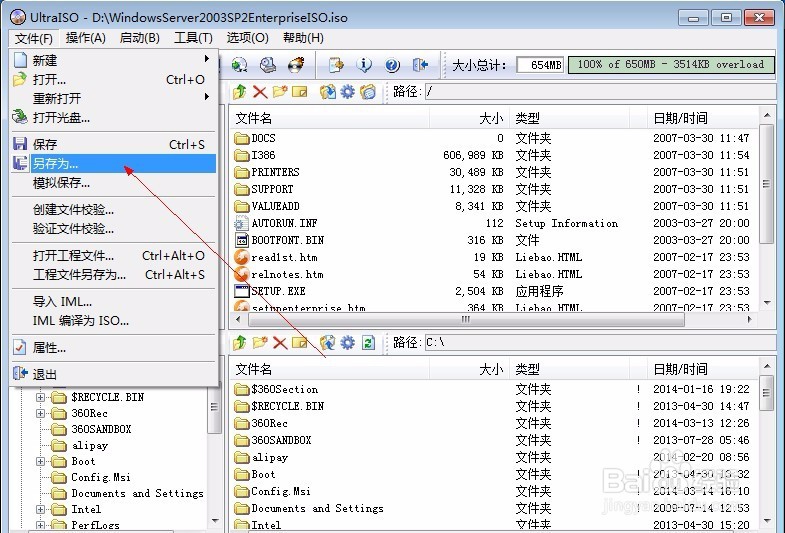Select 退出 from the File menu

[x=114, y=374]
